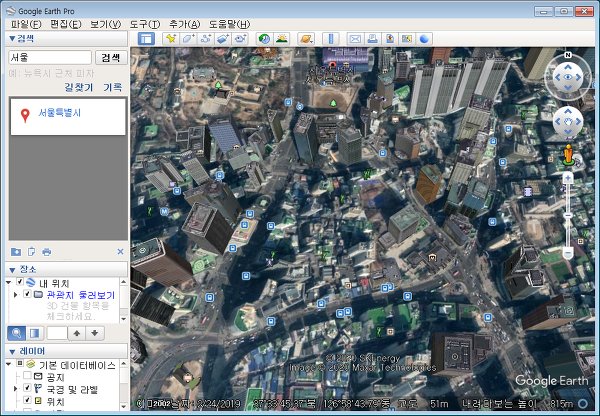Show historical imagery clock icon
600x416 pixels.
click(264, 39)
